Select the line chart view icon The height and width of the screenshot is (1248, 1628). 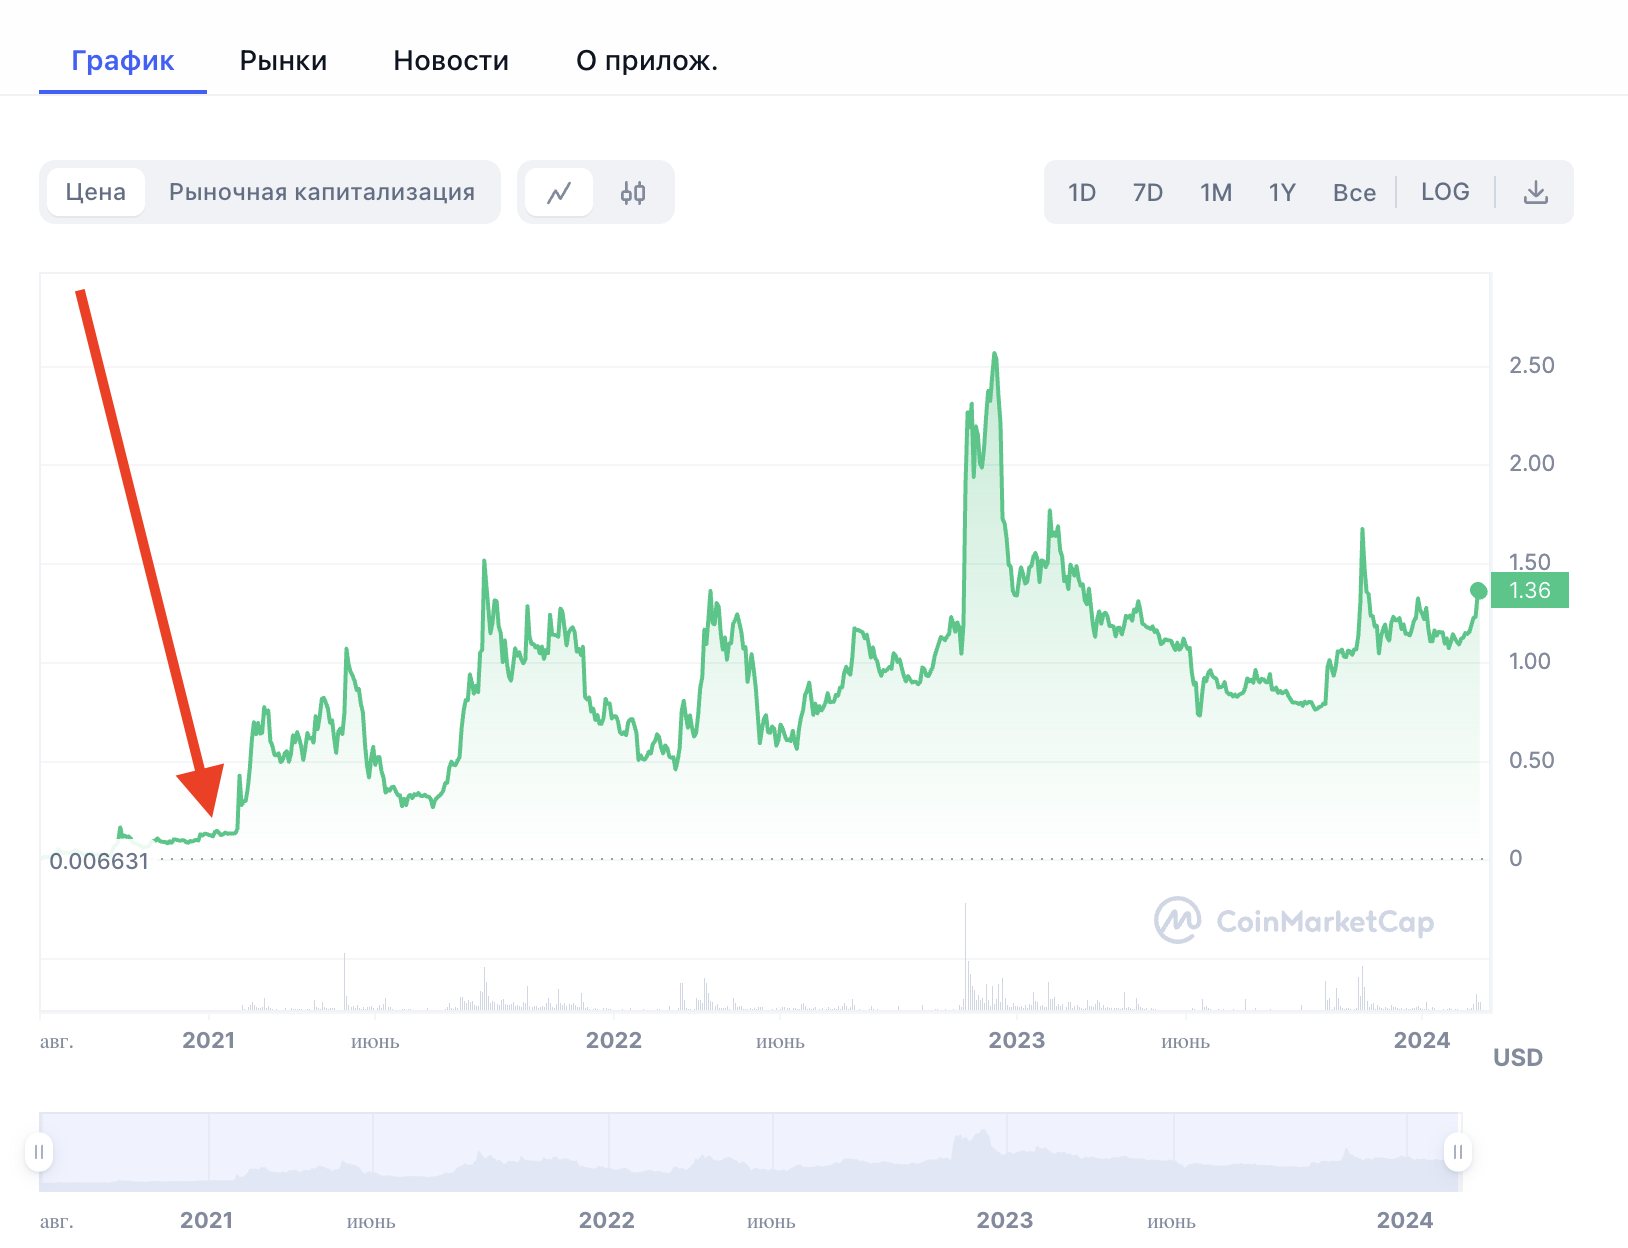(559, 192)
